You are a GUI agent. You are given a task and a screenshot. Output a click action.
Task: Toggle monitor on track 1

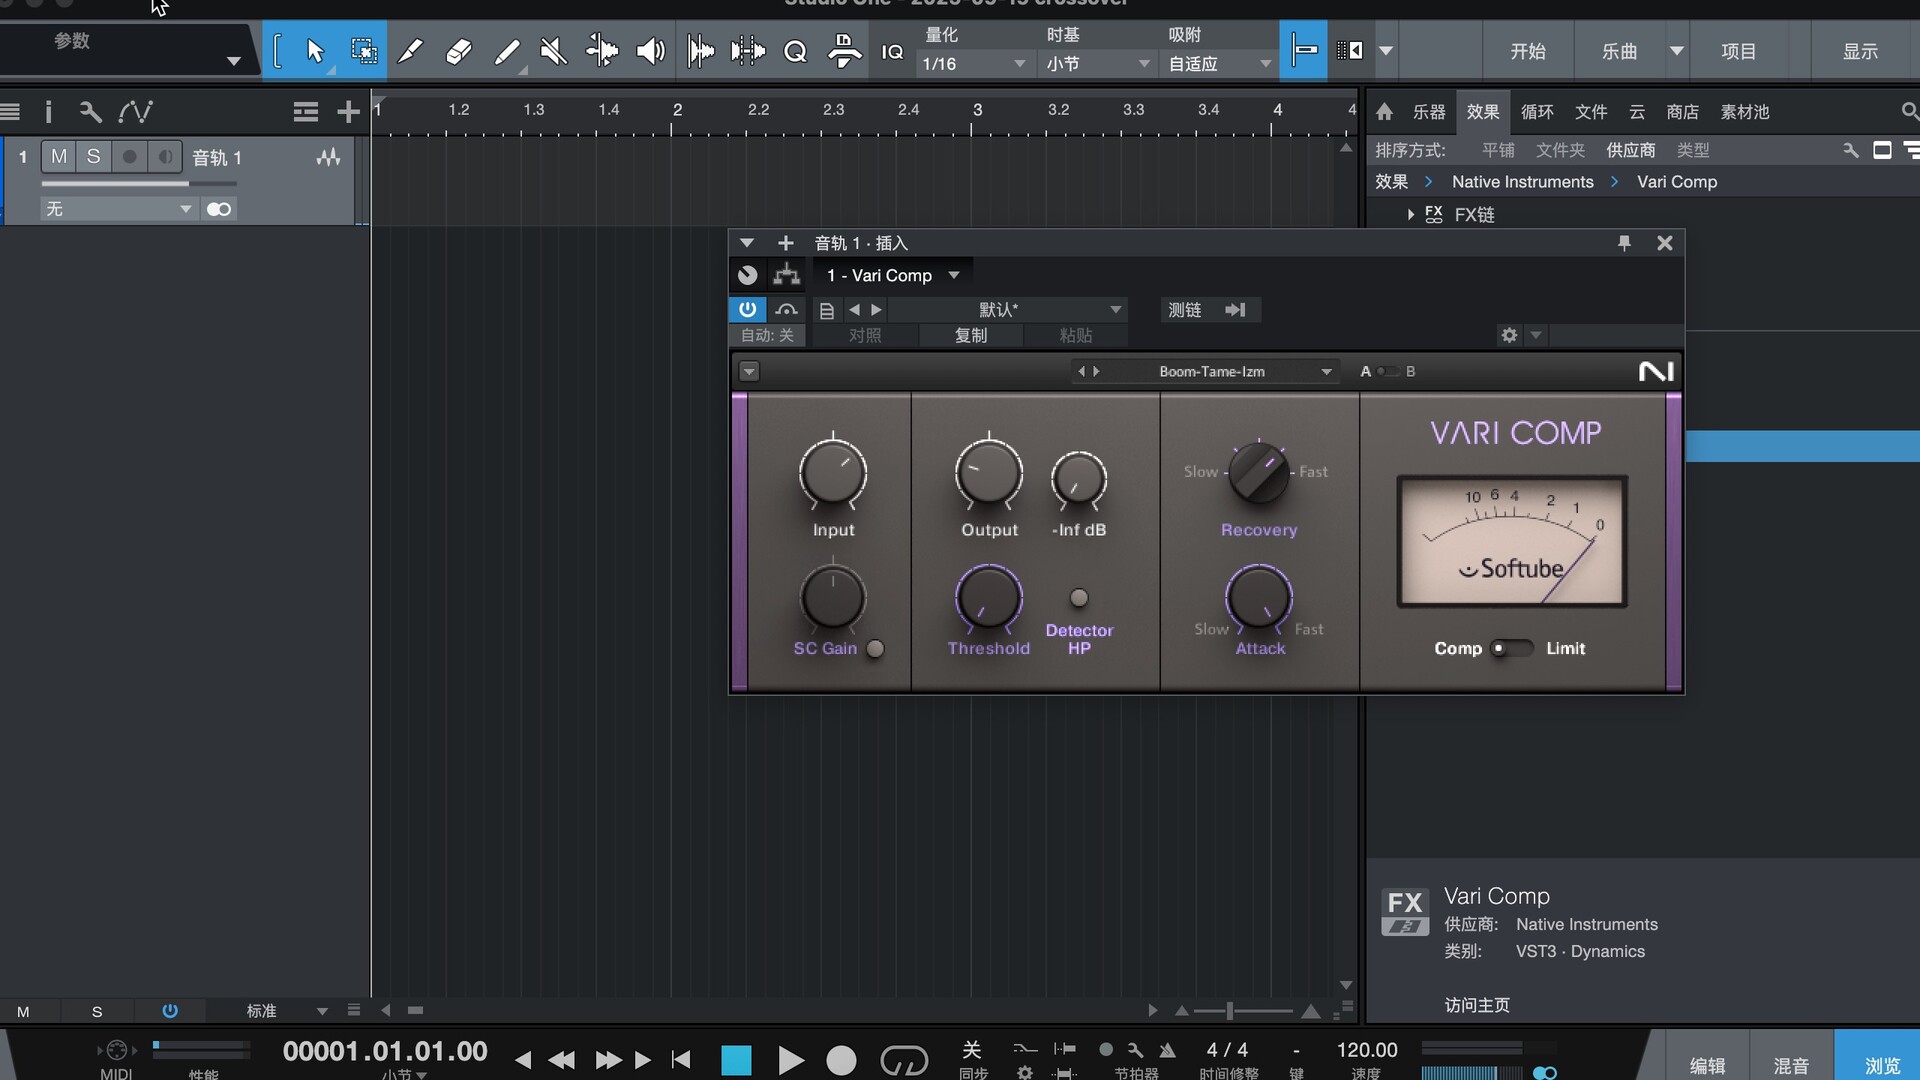point(165,157)
